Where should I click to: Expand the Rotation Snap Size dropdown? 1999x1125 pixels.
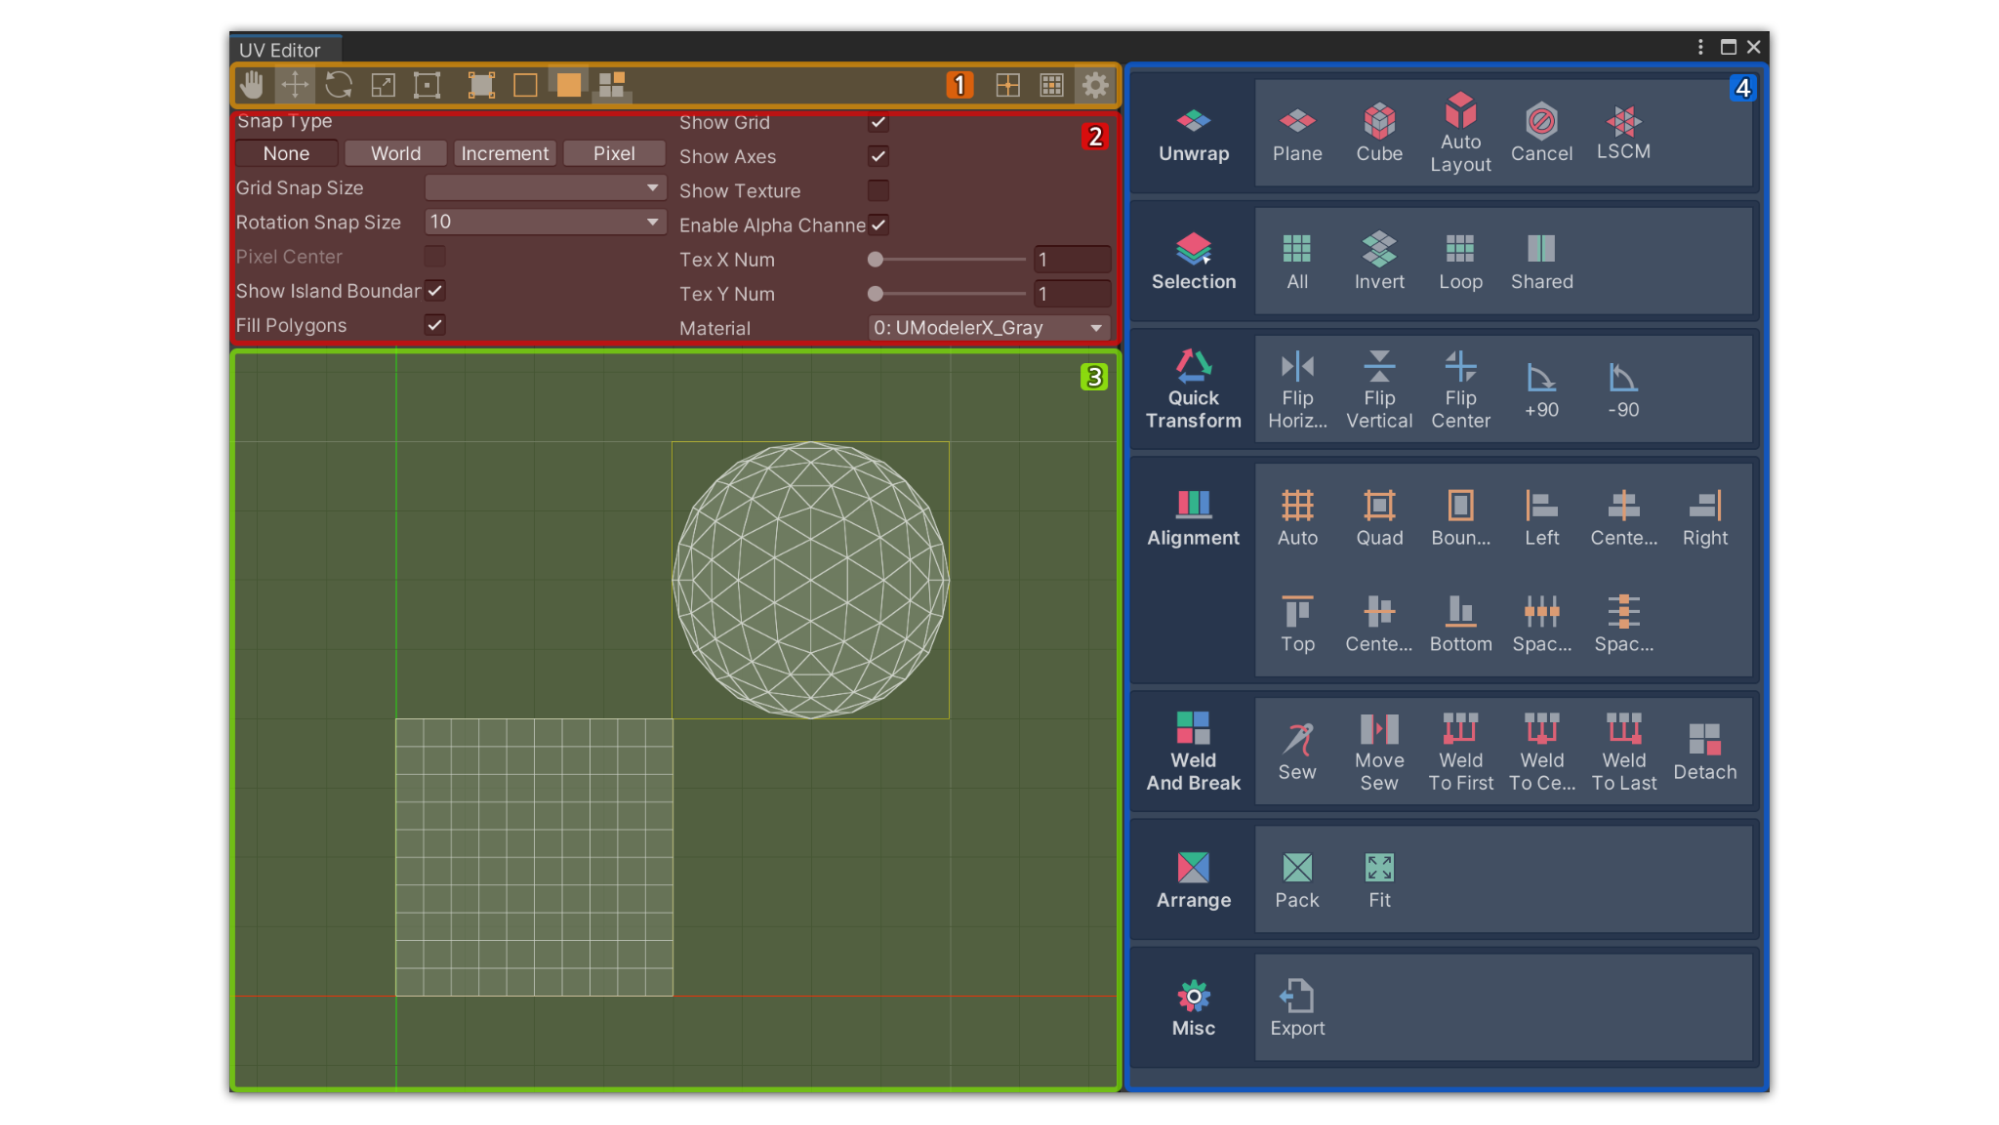[545, 222]
